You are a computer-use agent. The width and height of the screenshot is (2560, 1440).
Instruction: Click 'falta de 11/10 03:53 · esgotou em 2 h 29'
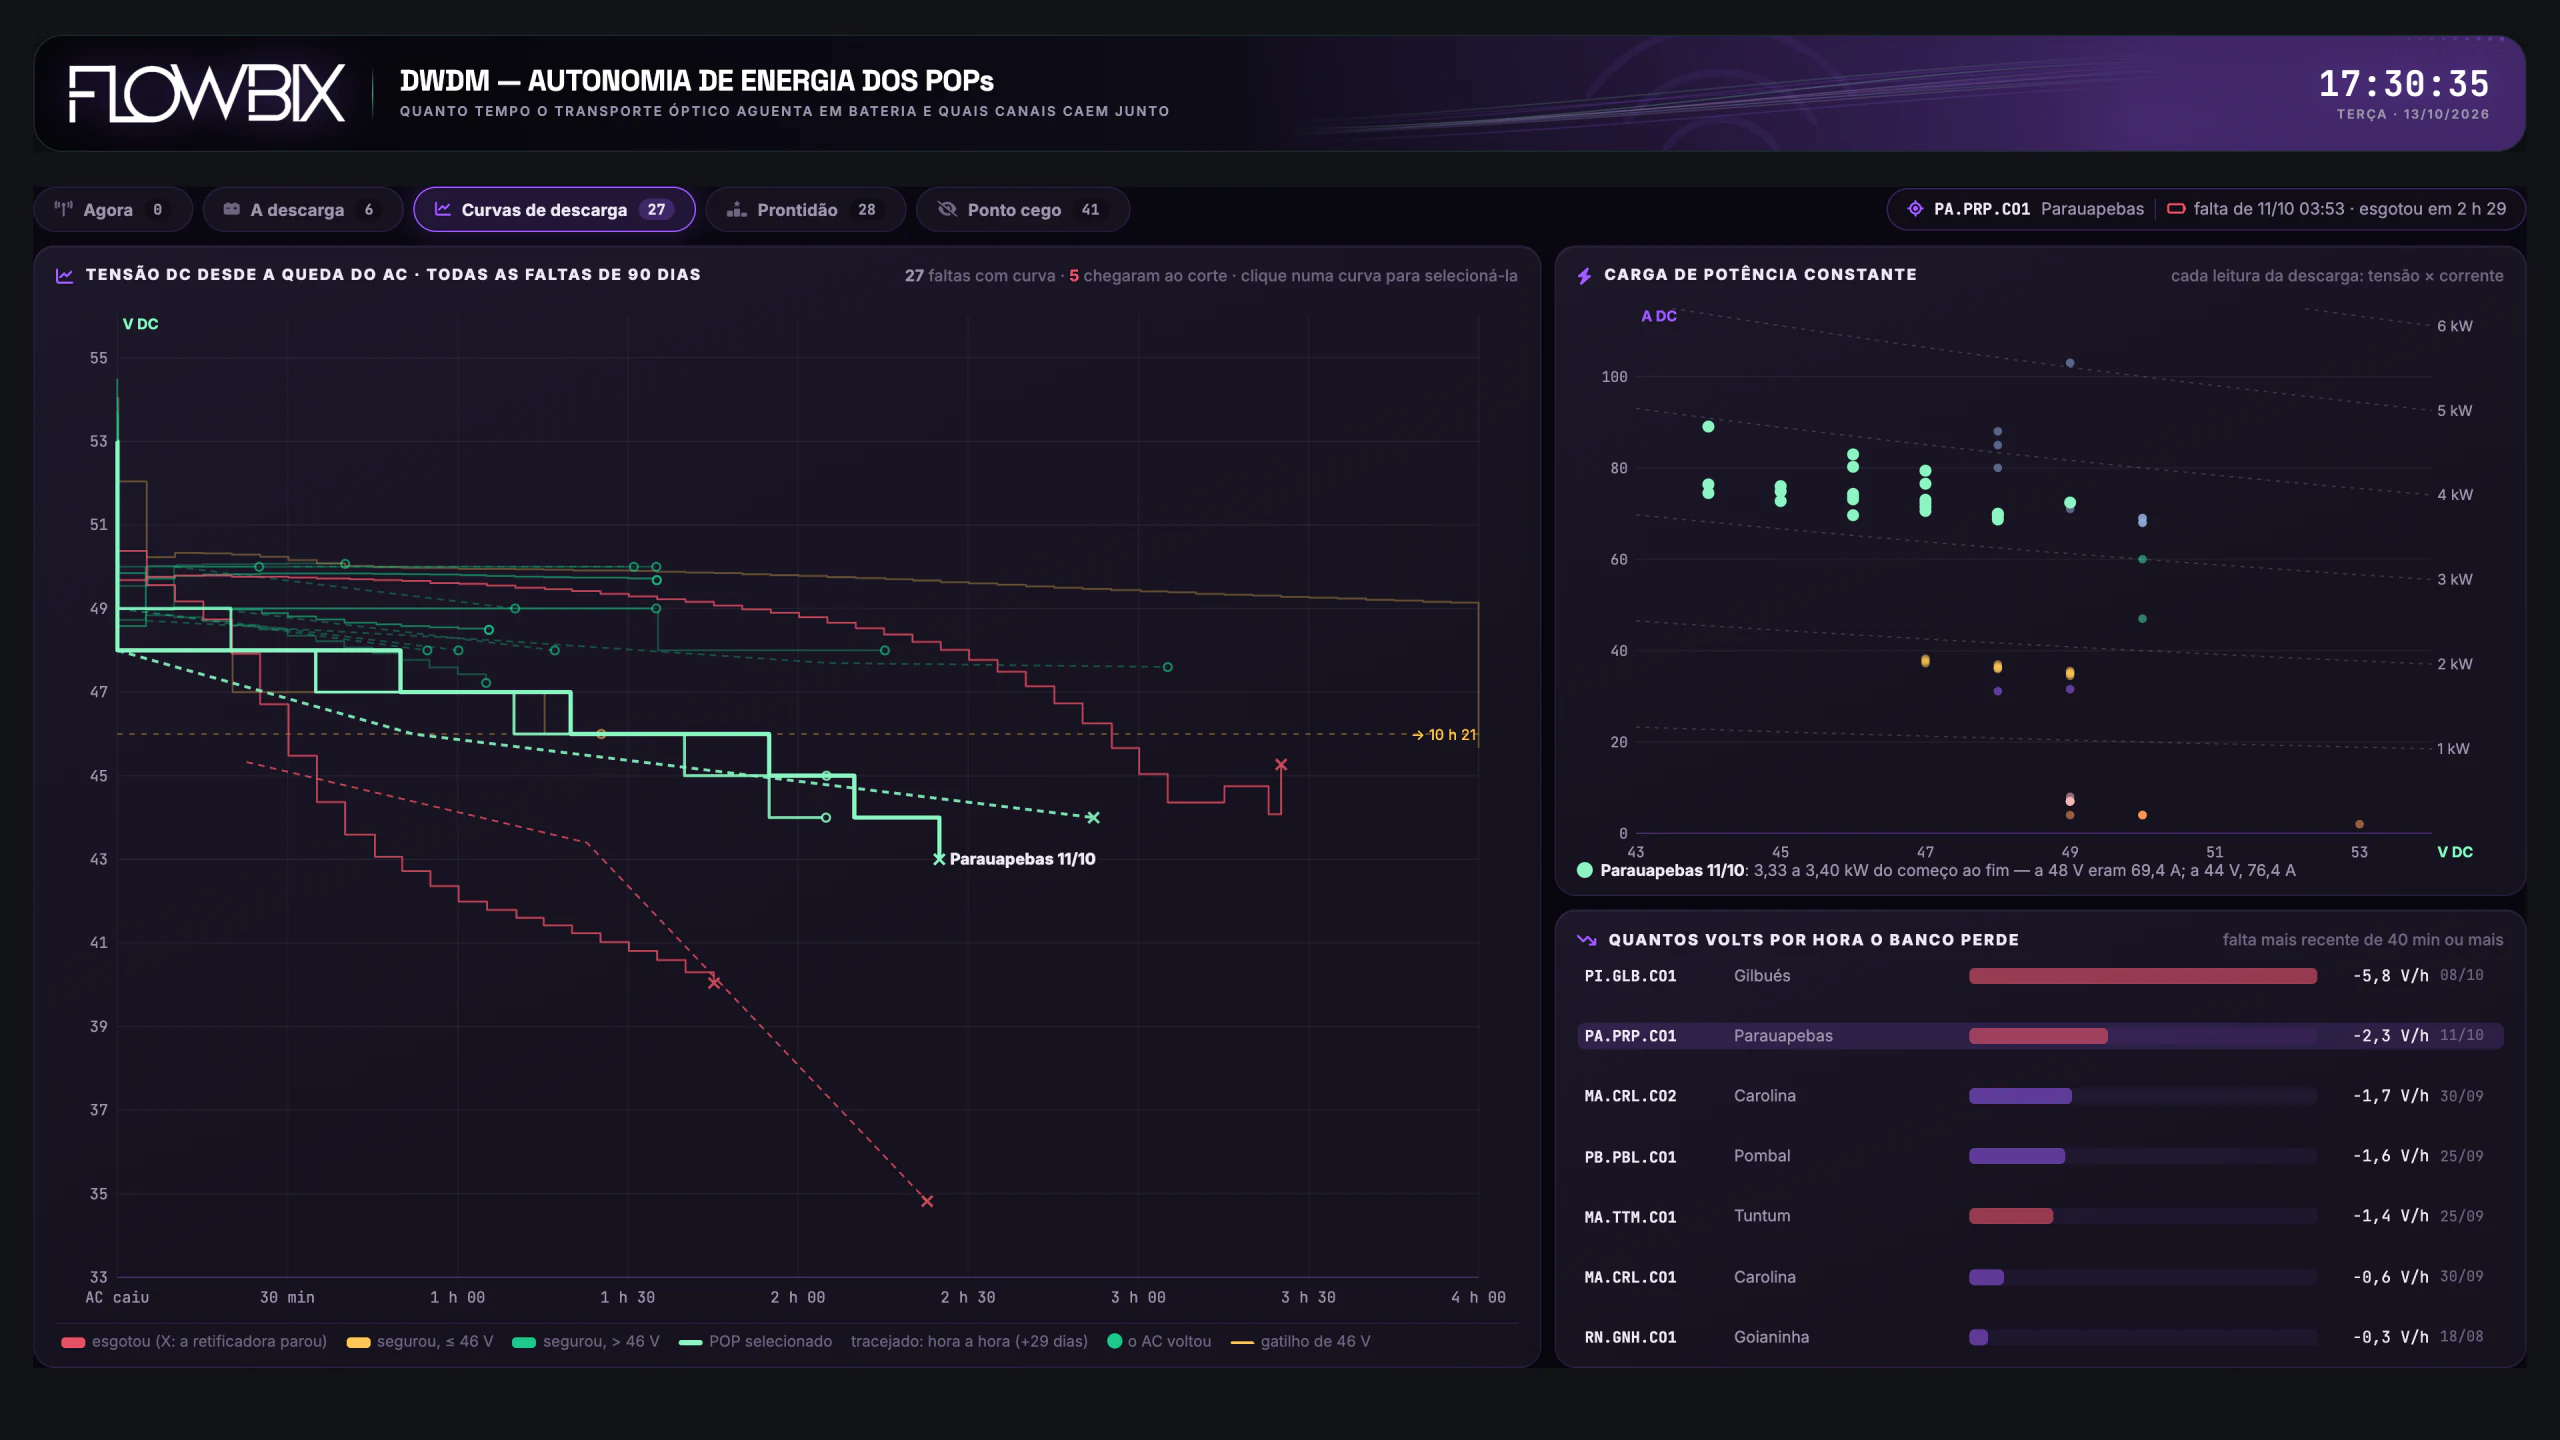[x=2349, y=209]
